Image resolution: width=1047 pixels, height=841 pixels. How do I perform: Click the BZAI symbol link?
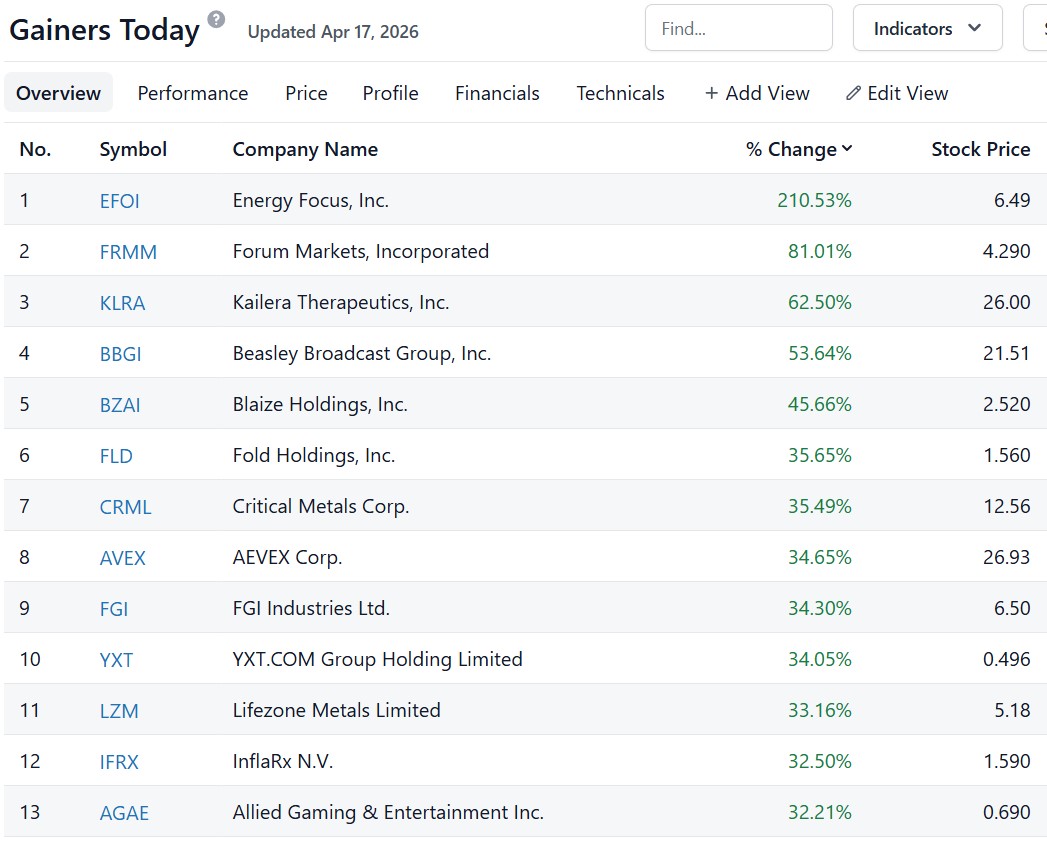(120, 405)
